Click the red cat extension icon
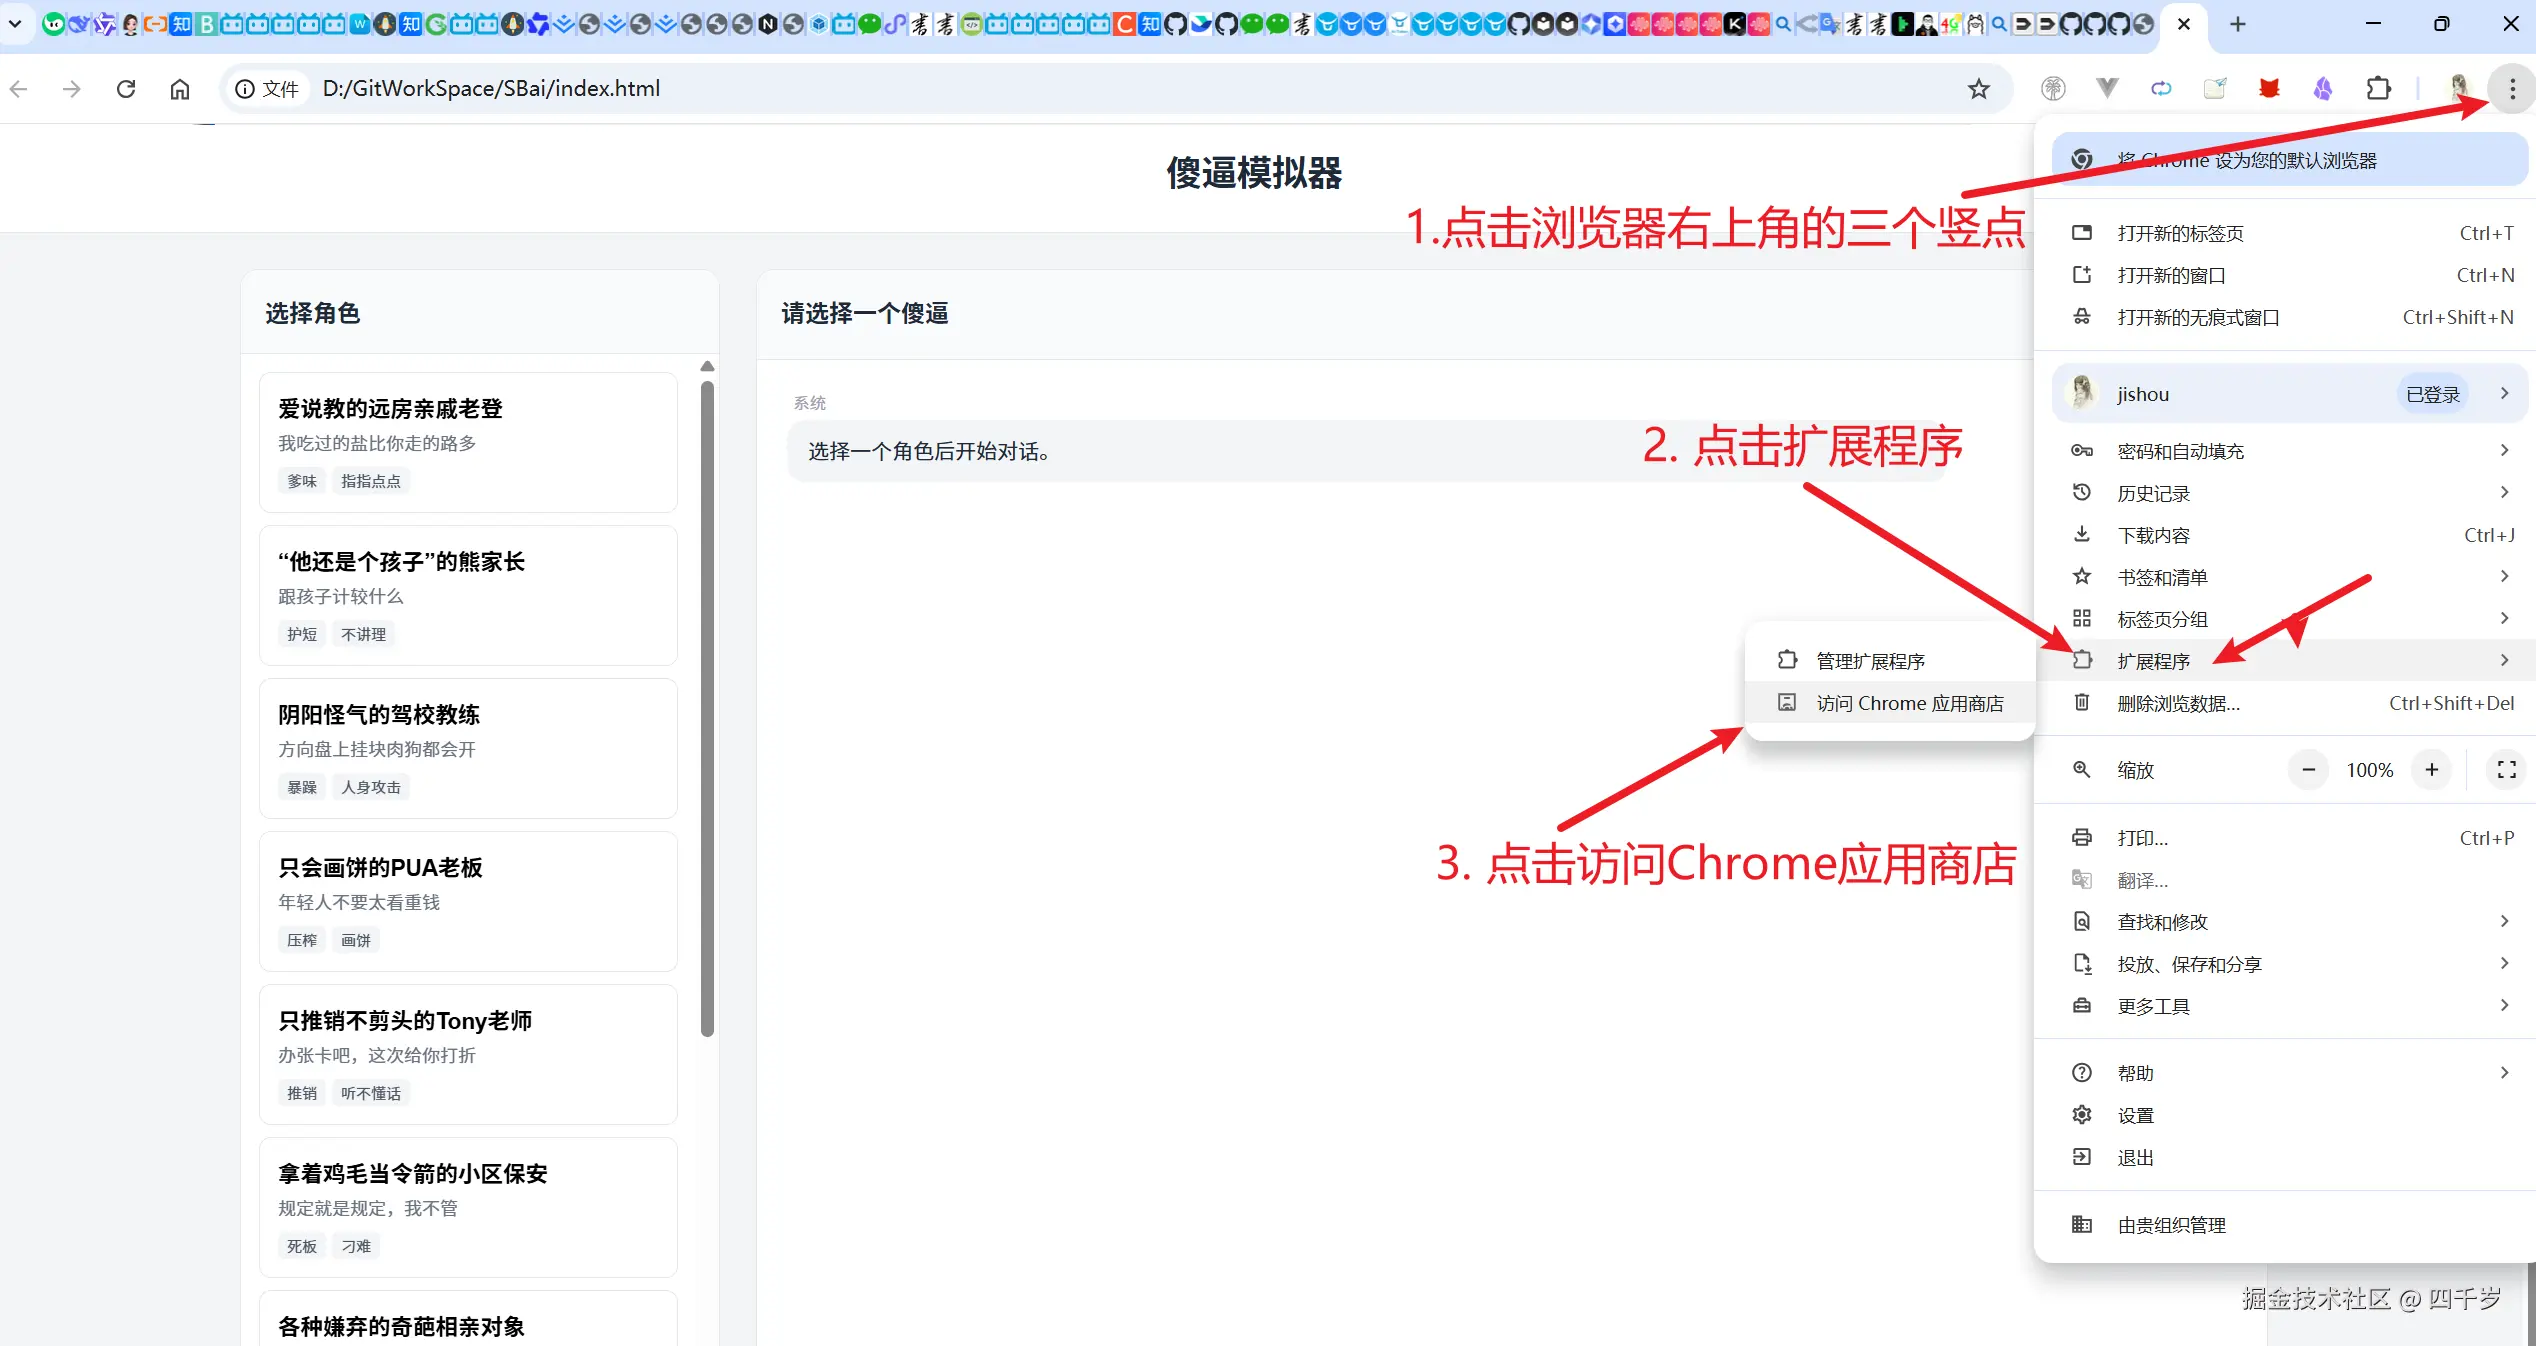Screen dimensions: 2536x1346 click(2269, 88)
